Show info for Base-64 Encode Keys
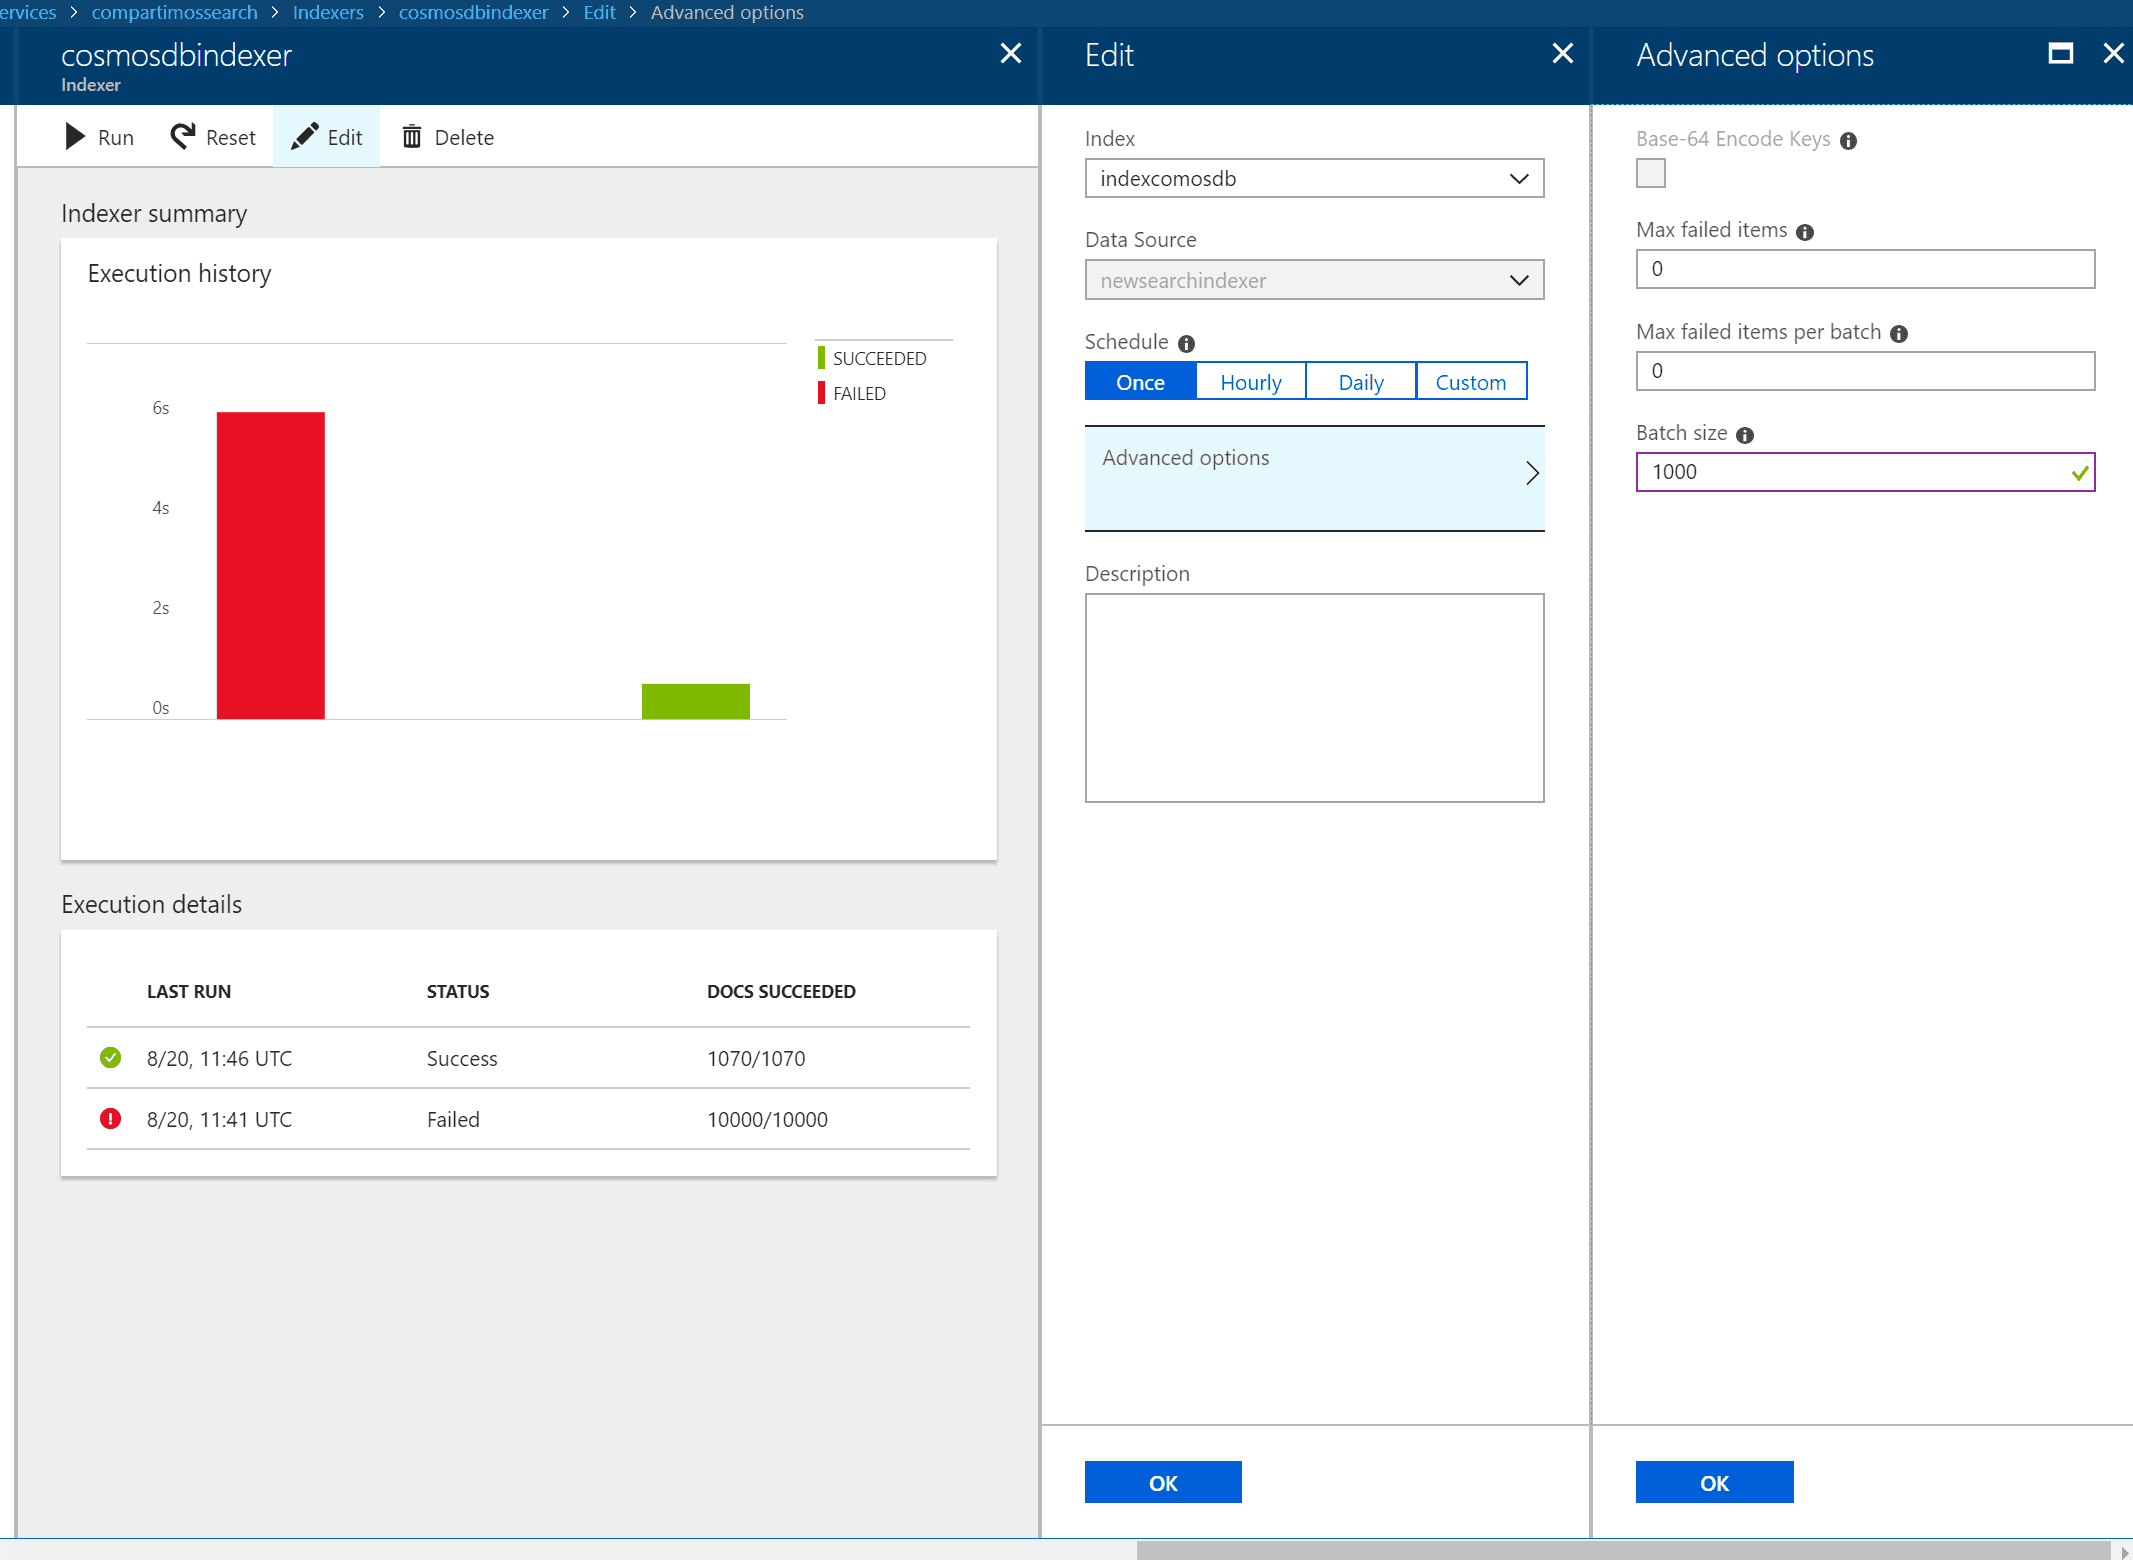This screenshot has width=2133, height=1560. pyautogui.click(x=1849, y=141)
